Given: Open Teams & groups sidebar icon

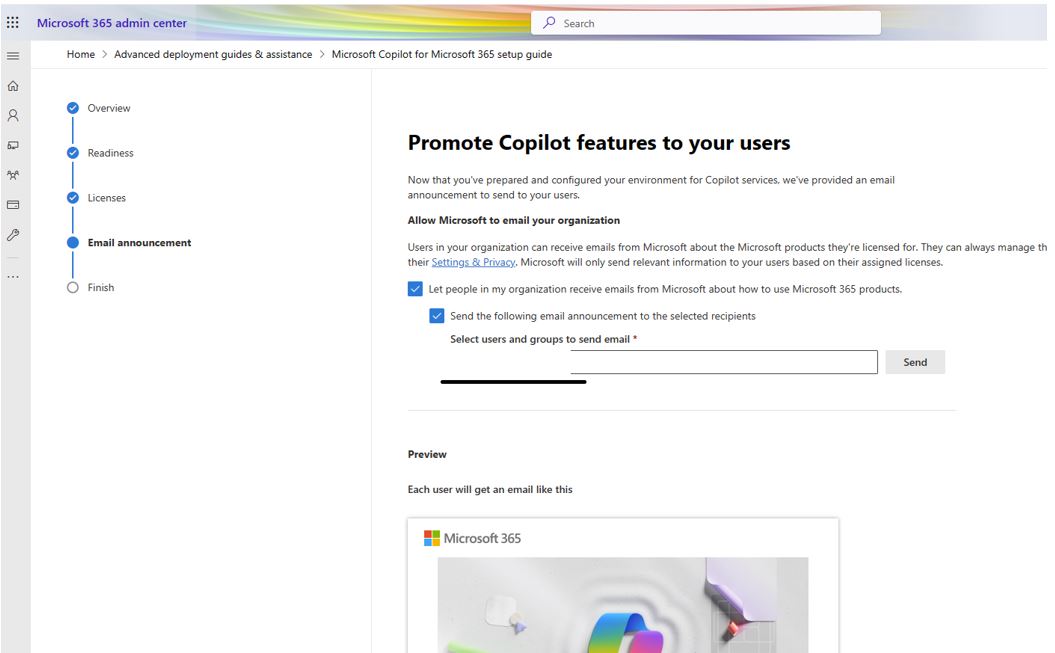Looking at the screenshot, I should (13, 175).
